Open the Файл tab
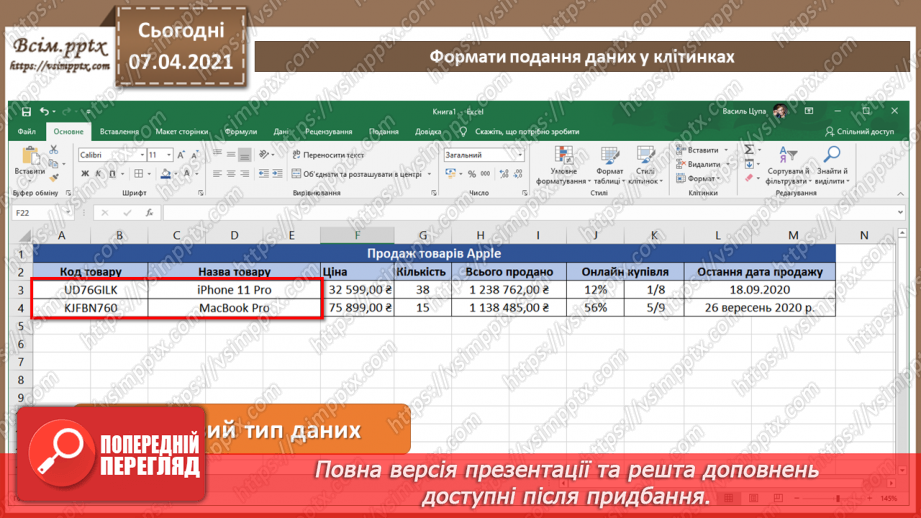921x518 pixels. click(26, 132)
